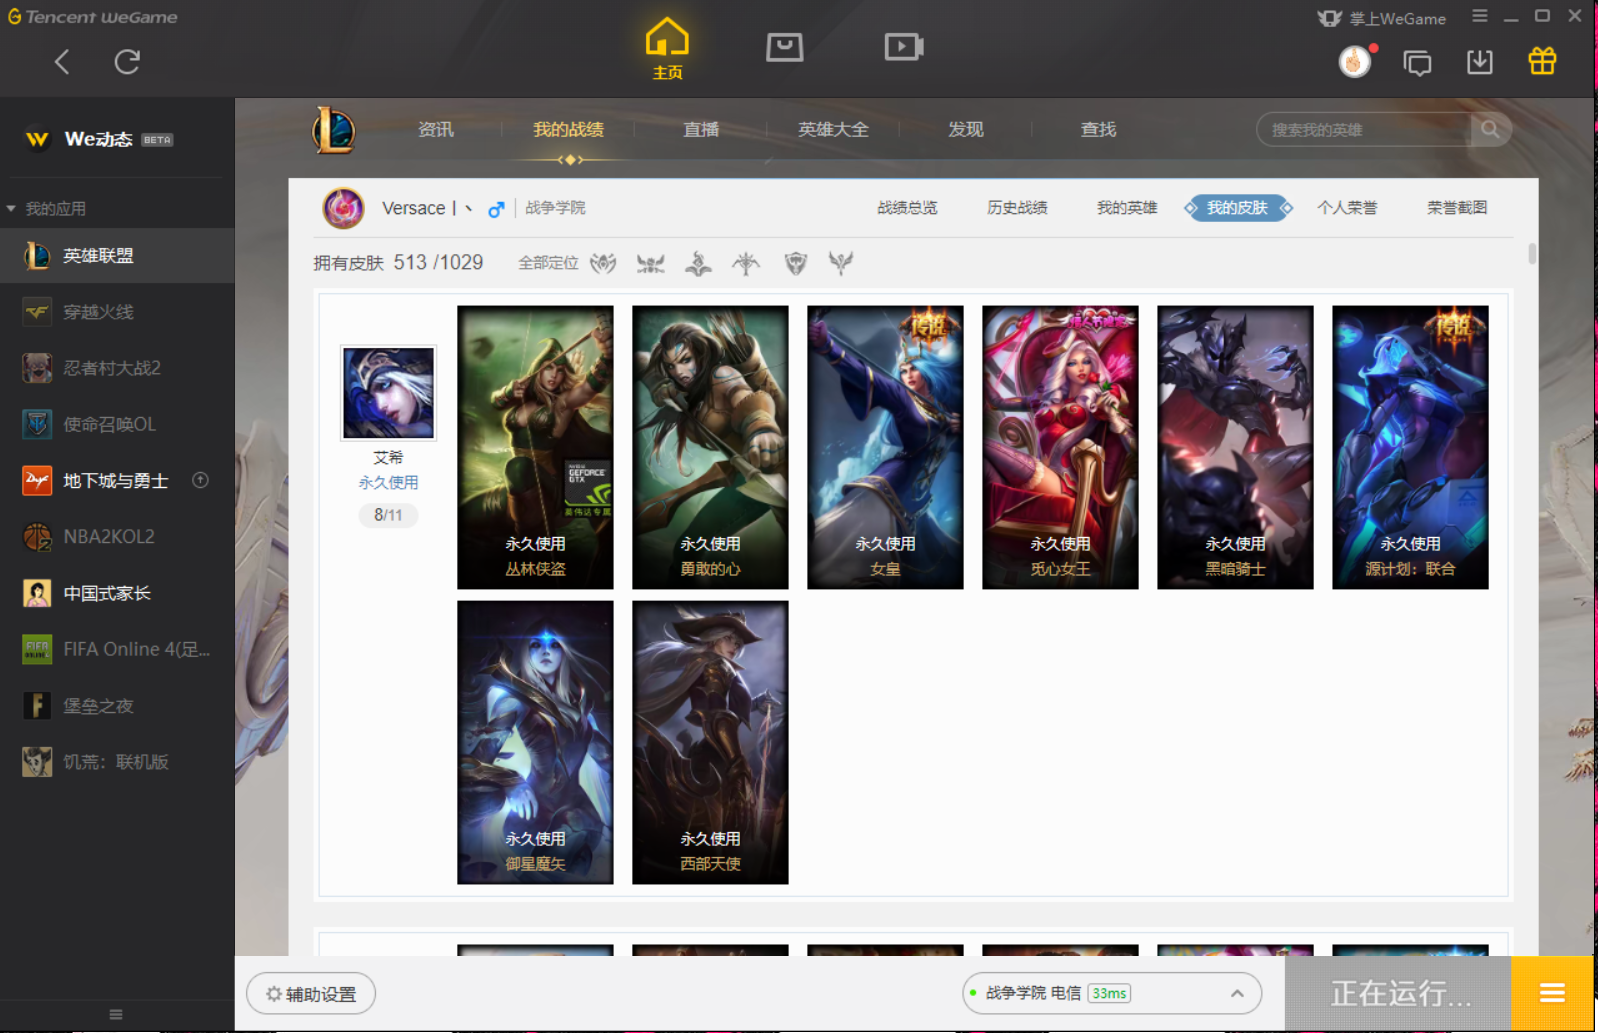This screenshot has height=1033, width=1598.
Task: Select FIFA Online 4 in the sidebar
Action: tap(117, 649)
